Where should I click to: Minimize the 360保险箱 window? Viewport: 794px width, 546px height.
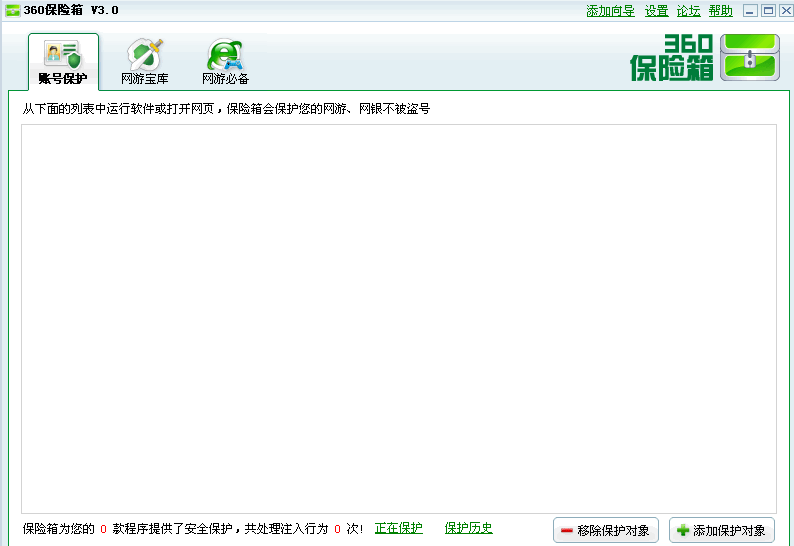(750, 11)
